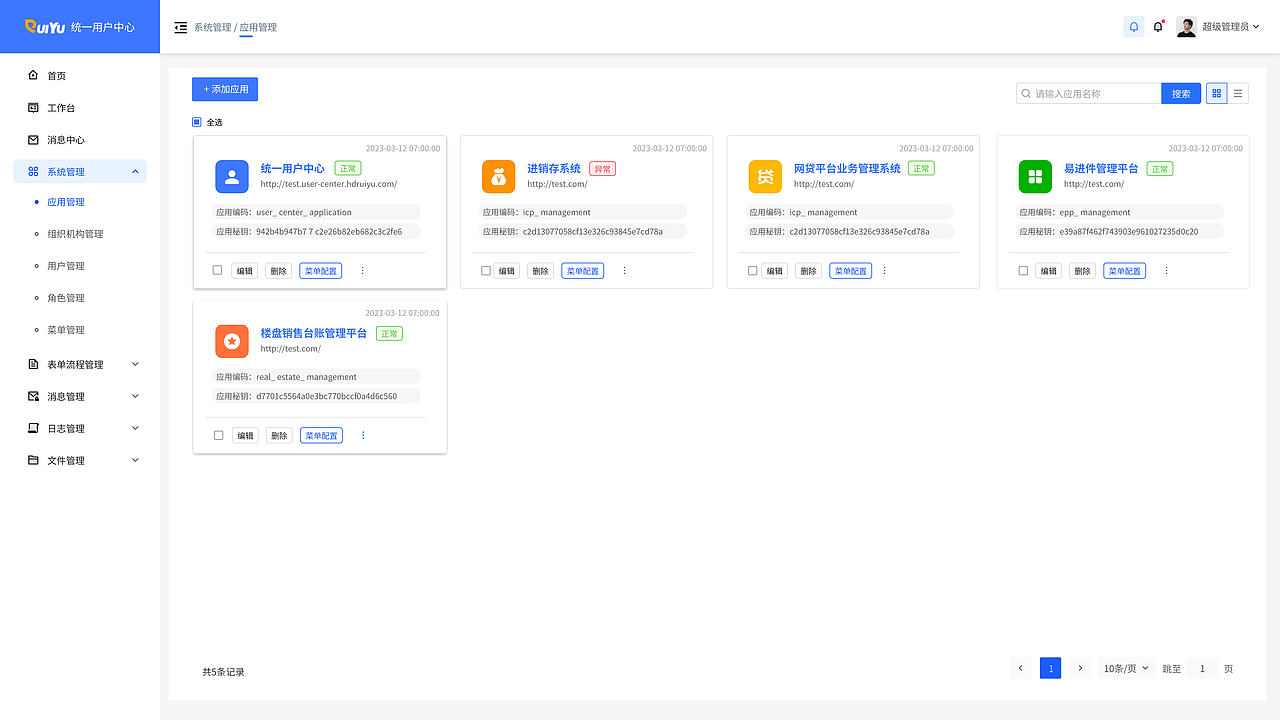Click 菜单配置 on the 进销存系统 card
Viewport: 1280px width, 720px height.
coord(582,271)
